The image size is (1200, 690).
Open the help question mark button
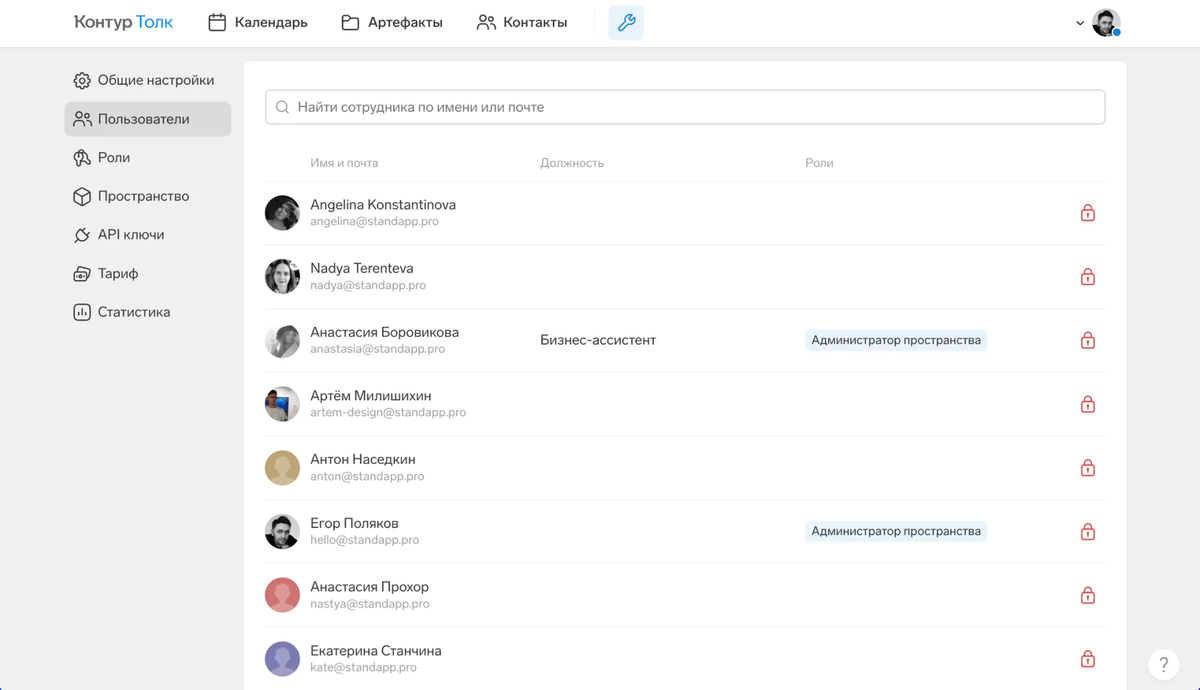point(1163,664)
